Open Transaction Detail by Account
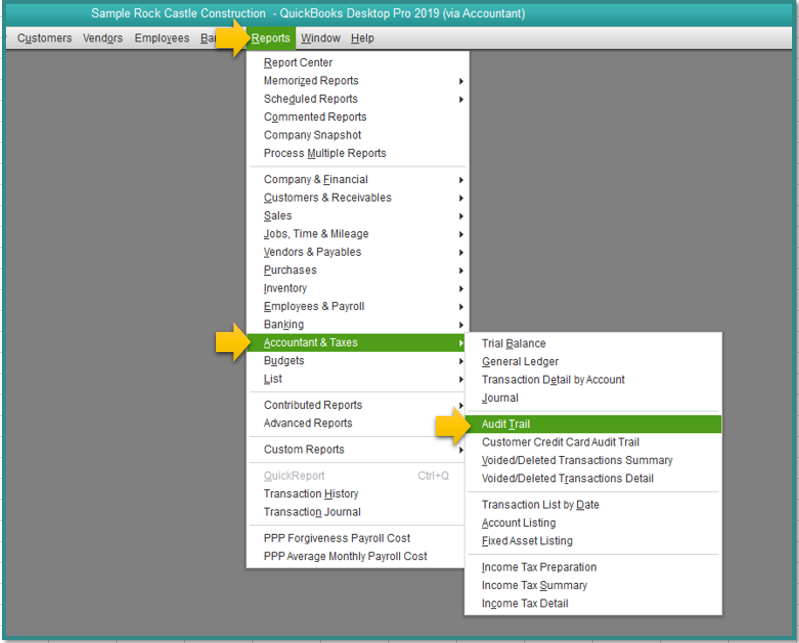 pos(594,380)
